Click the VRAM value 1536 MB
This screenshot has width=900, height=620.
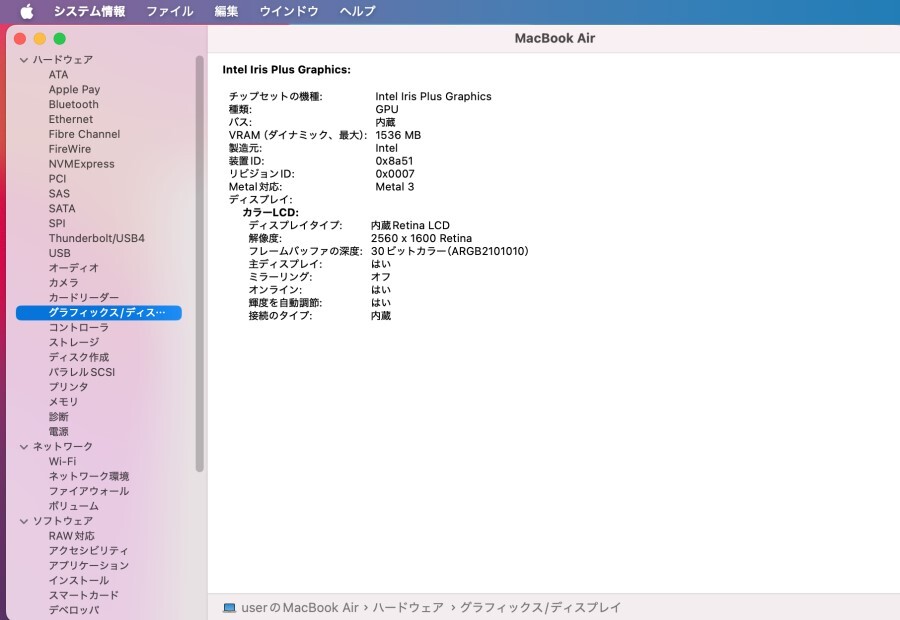click(398, 135)
